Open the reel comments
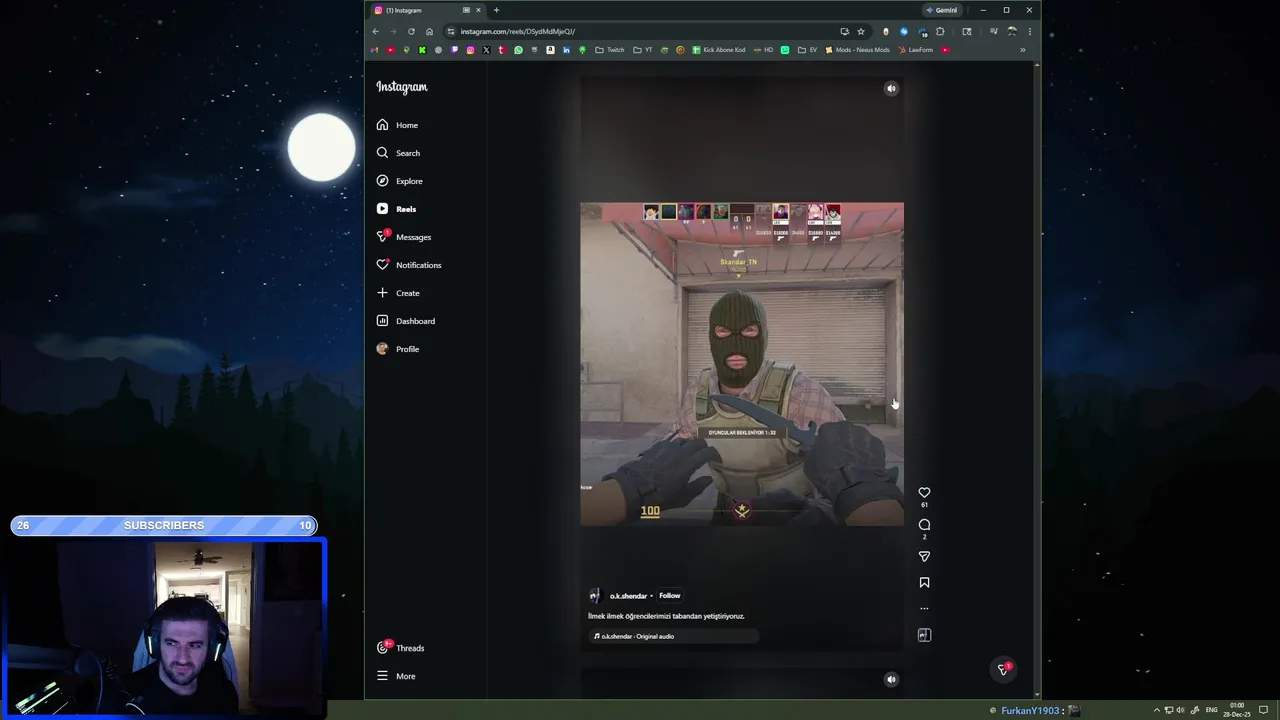Viewport: 1280px width, 720px height. click(x=924, y=525)
